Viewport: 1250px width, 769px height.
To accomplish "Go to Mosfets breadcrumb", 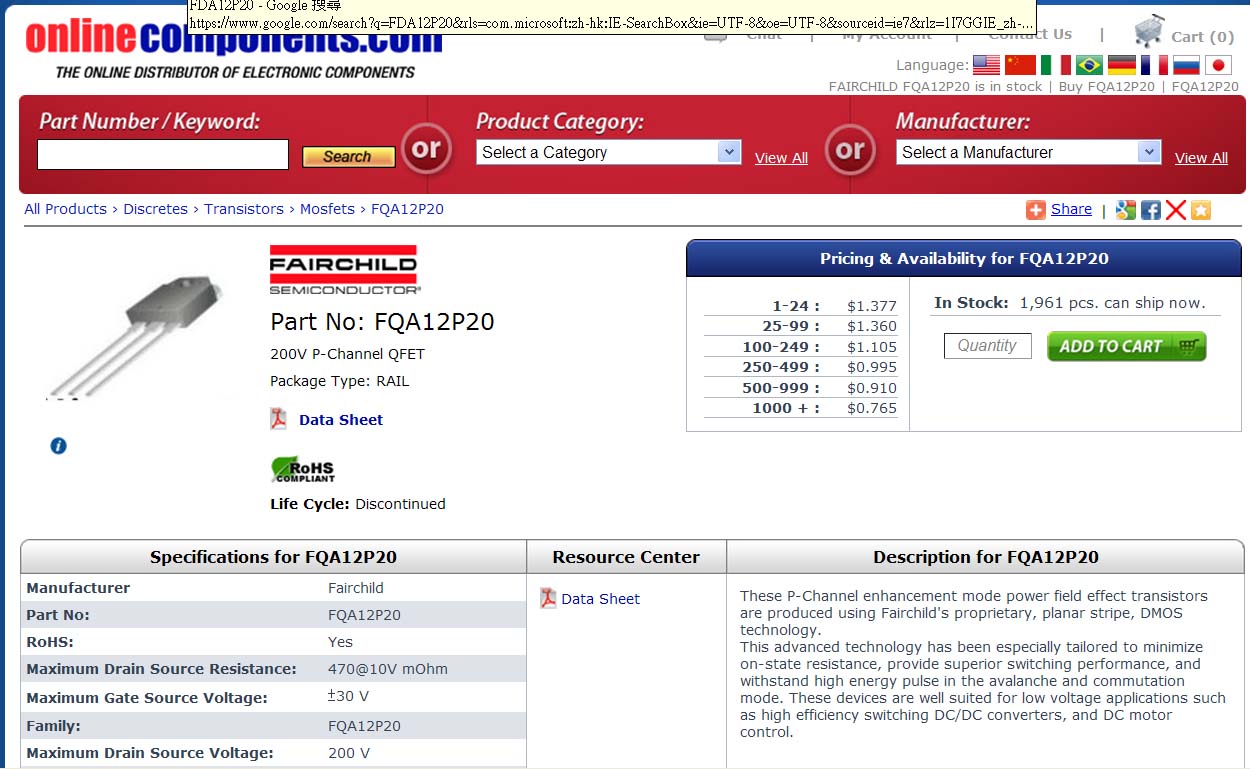I will [327, 209].
